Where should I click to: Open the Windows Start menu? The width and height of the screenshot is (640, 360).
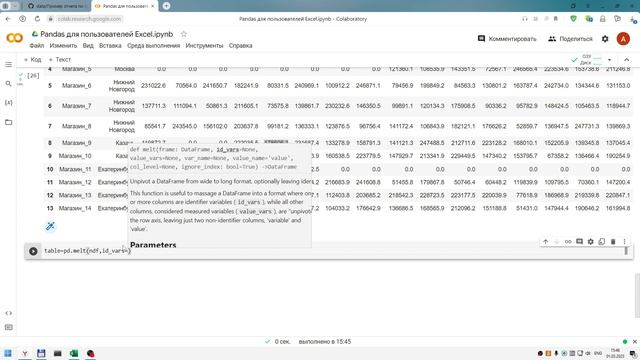(x=8, y=353)
